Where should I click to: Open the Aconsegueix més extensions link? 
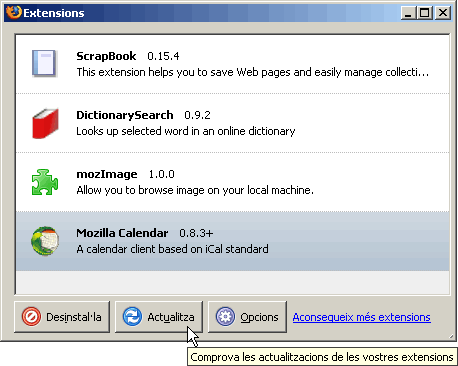pos(361,317)
